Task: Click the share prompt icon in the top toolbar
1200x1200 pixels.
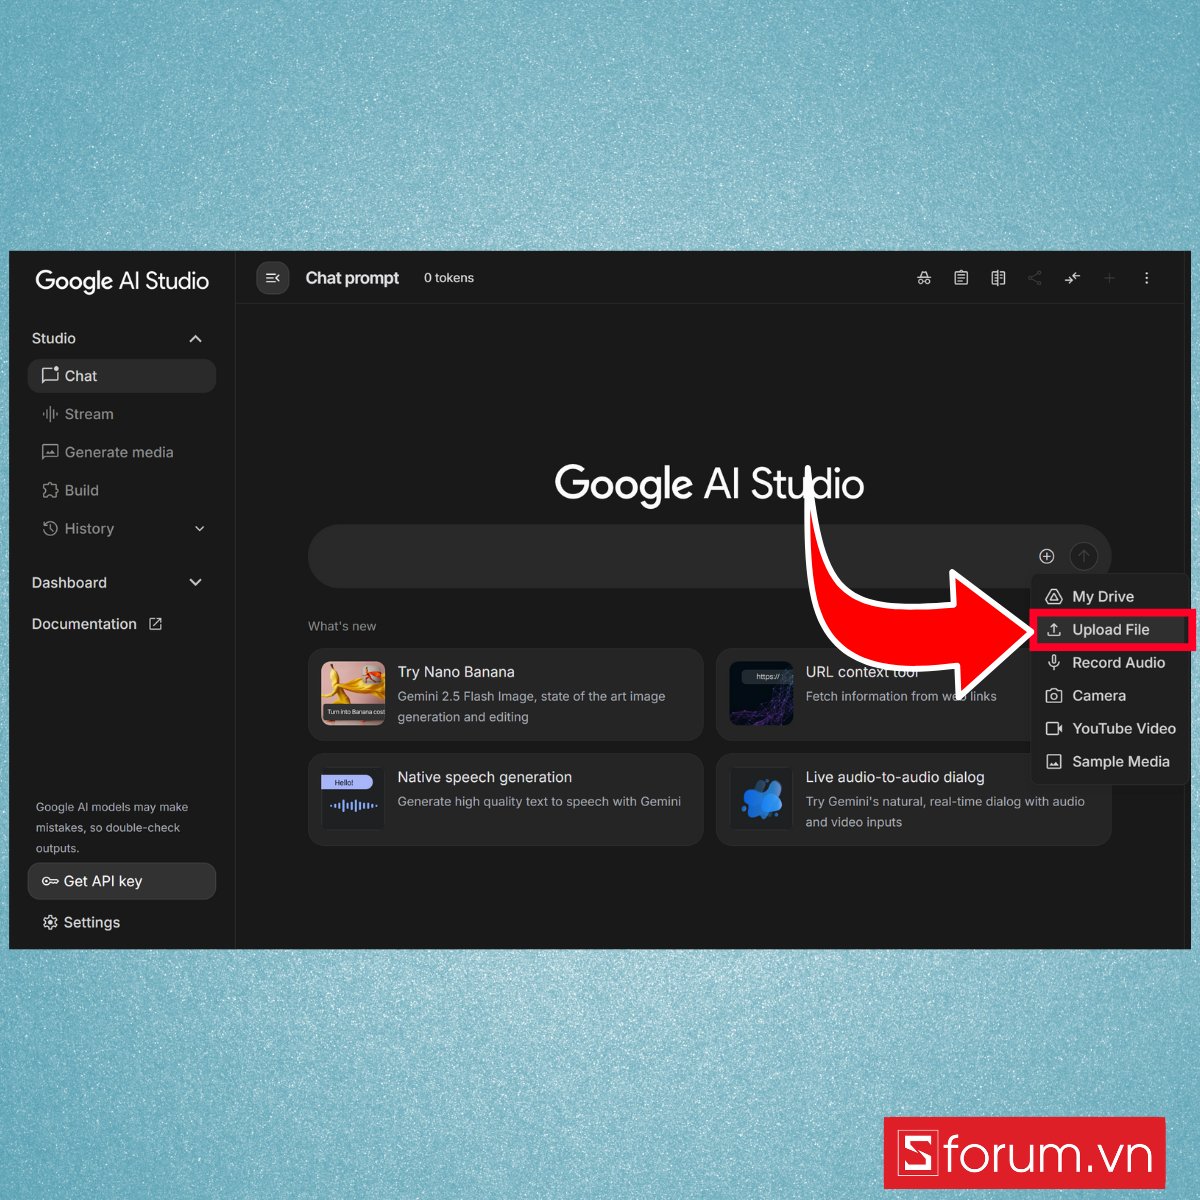Action: (x=1035, y=278)
